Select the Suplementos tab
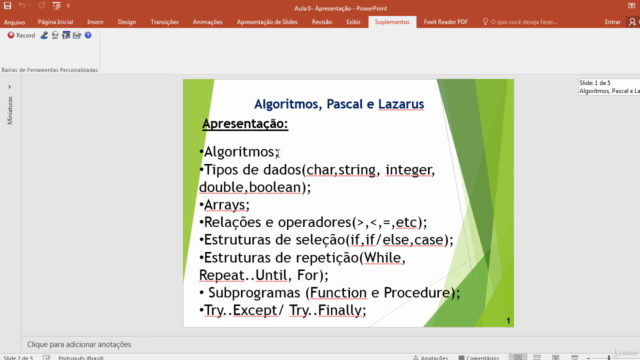640x360 pixels. coord(392,22)
